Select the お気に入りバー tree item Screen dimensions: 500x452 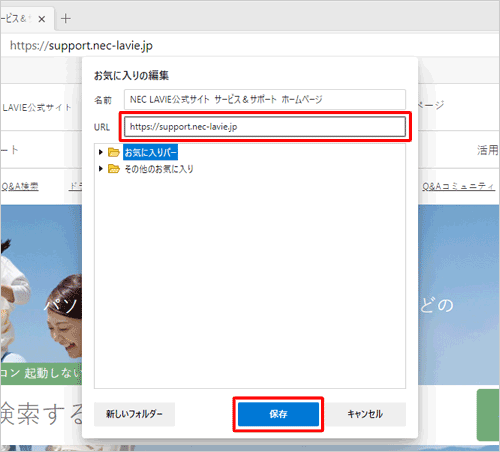[x=150, y=152]
